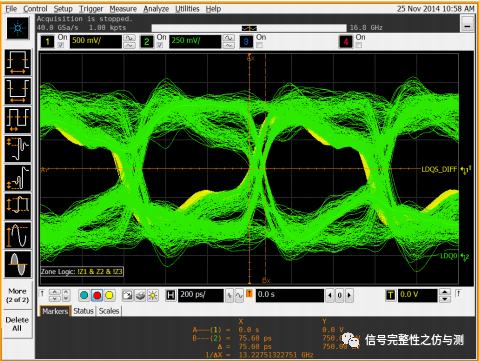Toggle channel 1 On checkbox
The width and height of the screenshot is (479, 361).
[61, 45]
